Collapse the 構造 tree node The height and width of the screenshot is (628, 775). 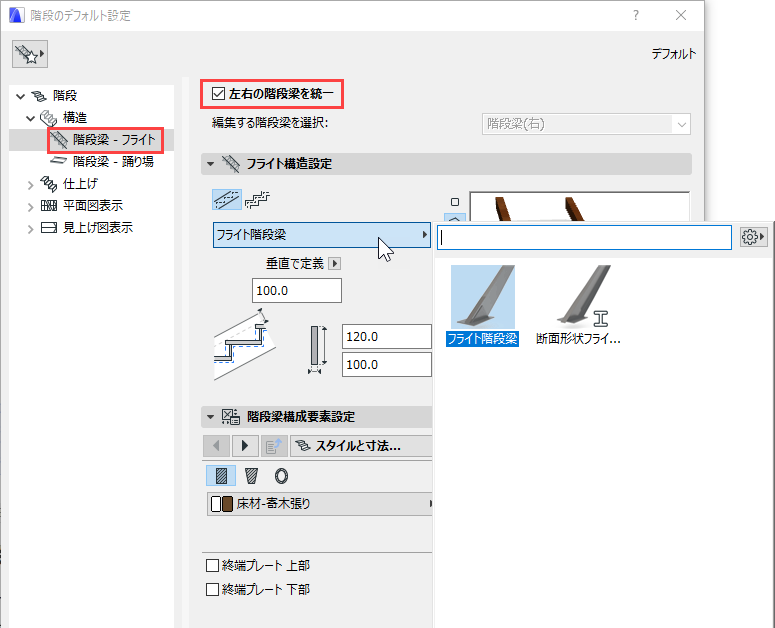coord(31,118)
